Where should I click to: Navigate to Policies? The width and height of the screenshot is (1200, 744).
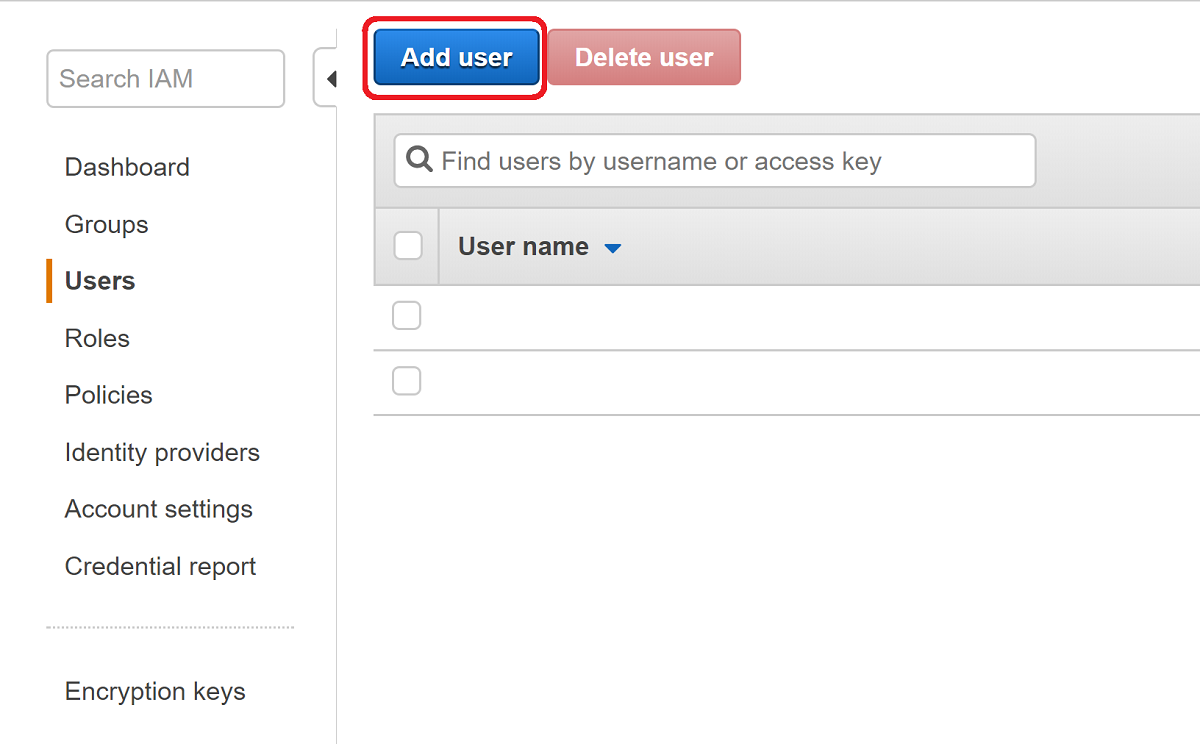click(108, 395)
